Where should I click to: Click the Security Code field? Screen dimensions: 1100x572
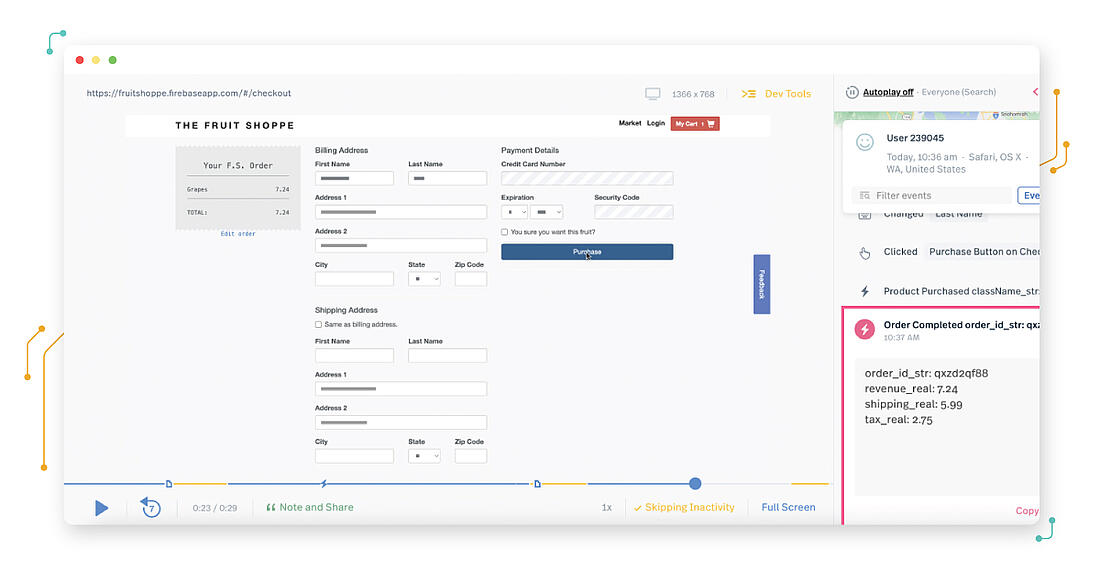click(x=633, y=211)
